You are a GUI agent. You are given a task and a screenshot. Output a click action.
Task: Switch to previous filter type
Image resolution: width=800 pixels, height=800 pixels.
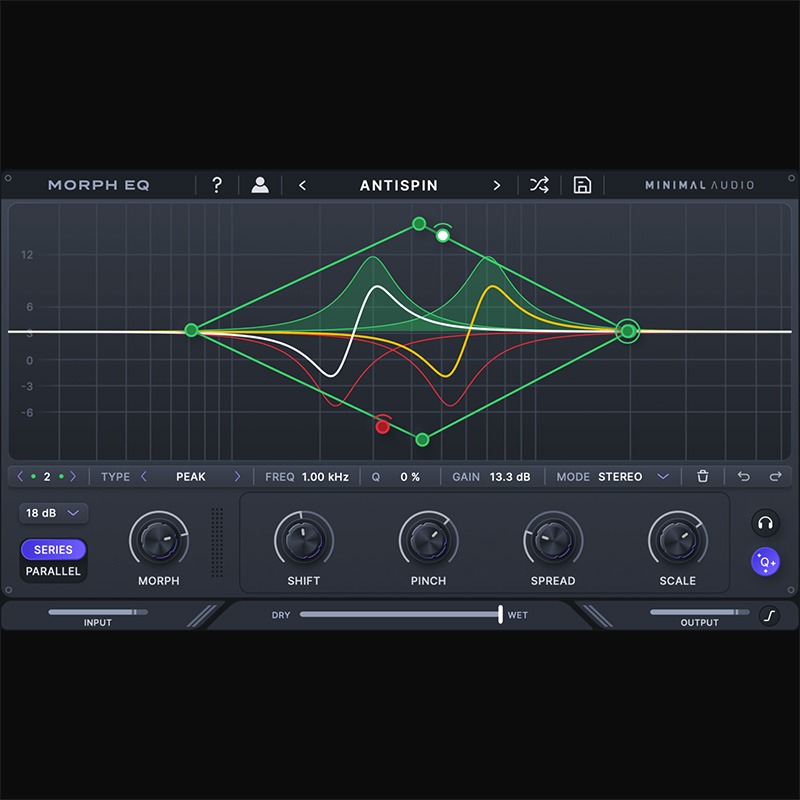click(x=144, y=477)
